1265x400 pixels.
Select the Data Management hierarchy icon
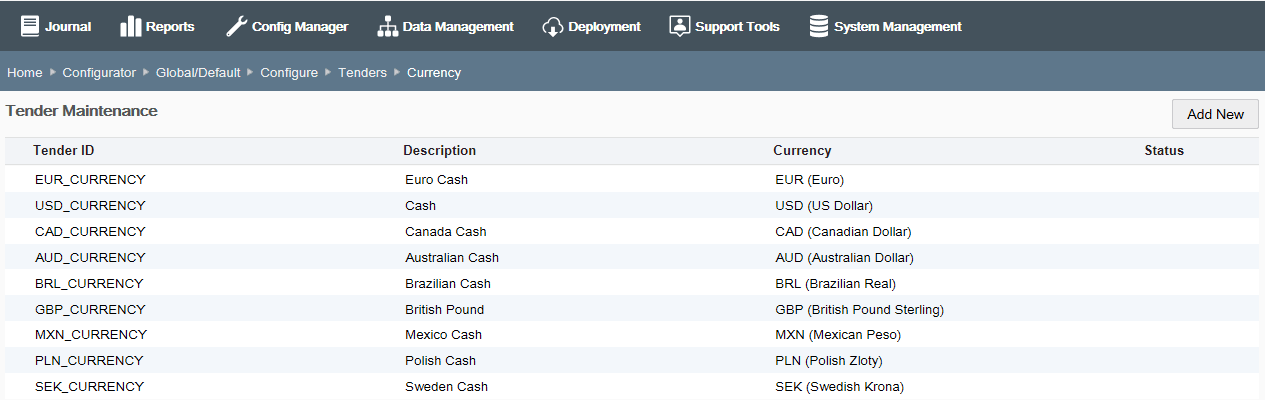point(387,26)
